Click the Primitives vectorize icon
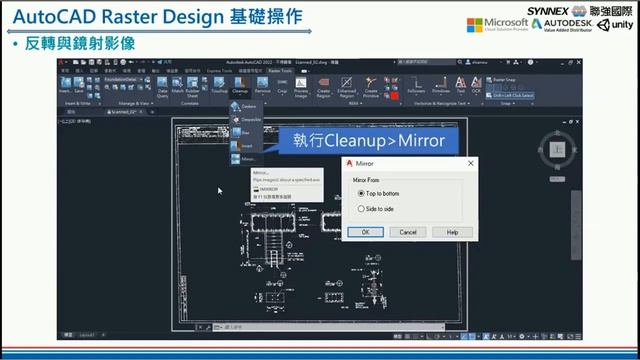The width and height of the screenshot is (640, 360). tap(440, 85)
